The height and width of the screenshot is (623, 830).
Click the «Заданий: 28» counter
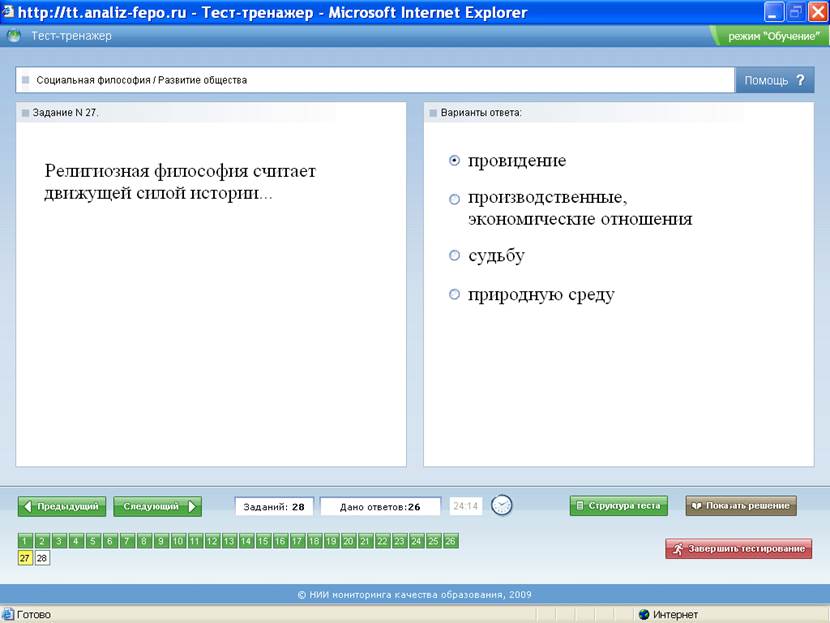pyautogui.click(x=274, y=507)
